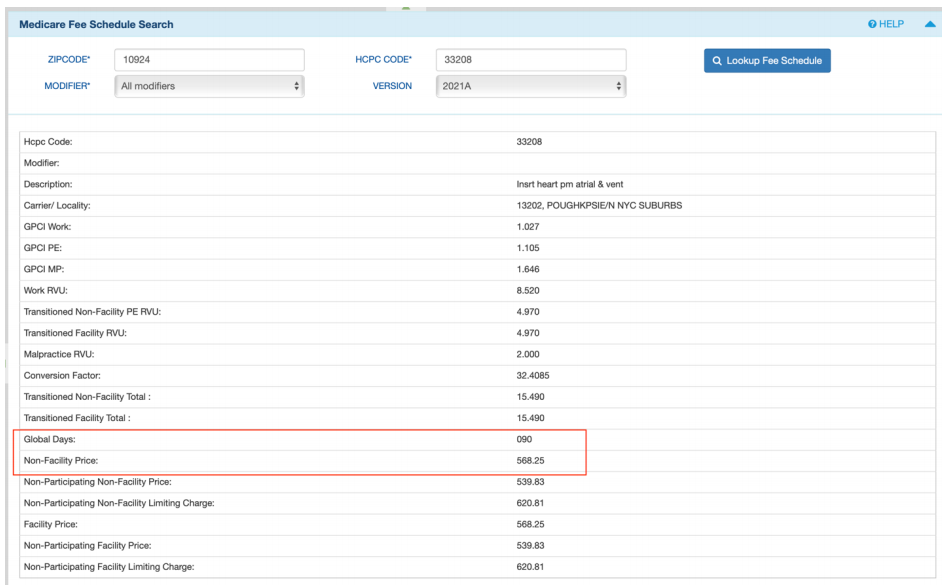Viewport: 950px width, 585px height.
Task: Click the Work RVU value 8.520
Action: coord(528,291)
